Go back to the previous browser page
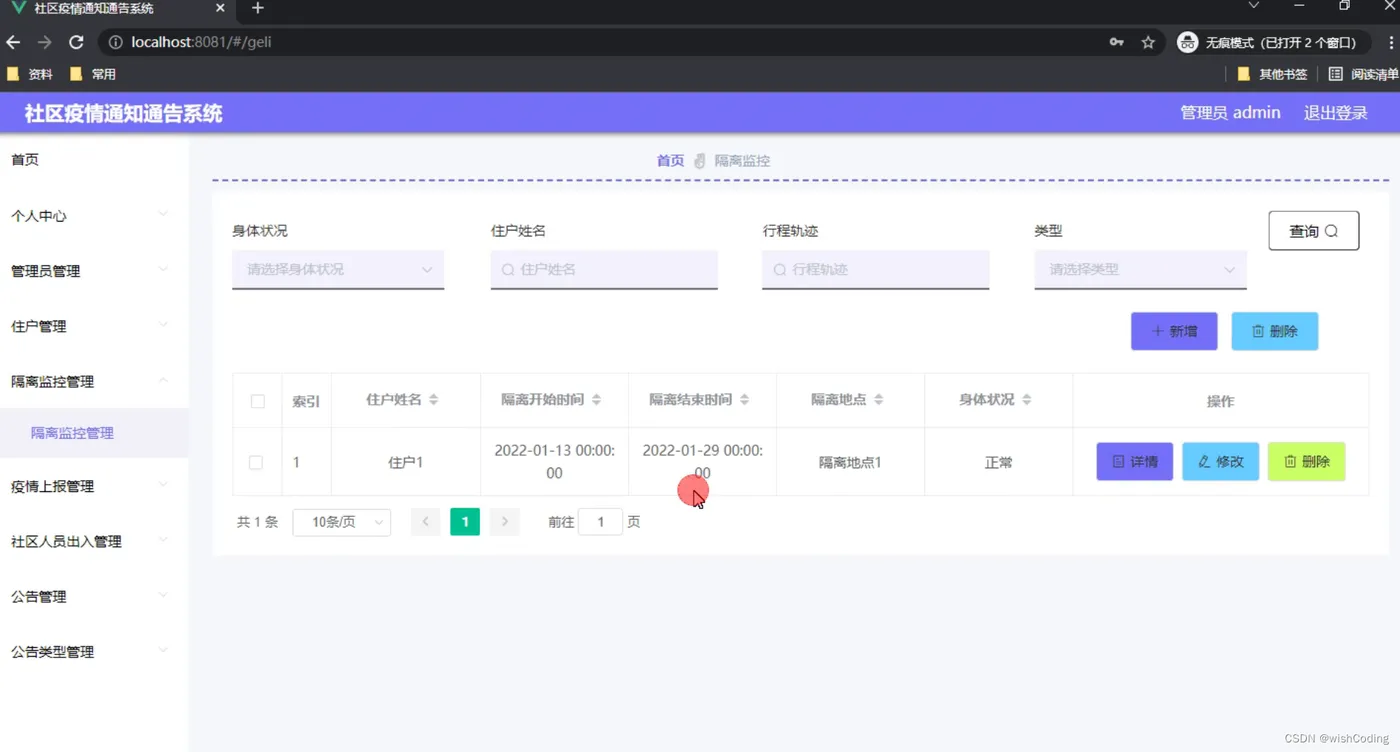 [13, 42]
